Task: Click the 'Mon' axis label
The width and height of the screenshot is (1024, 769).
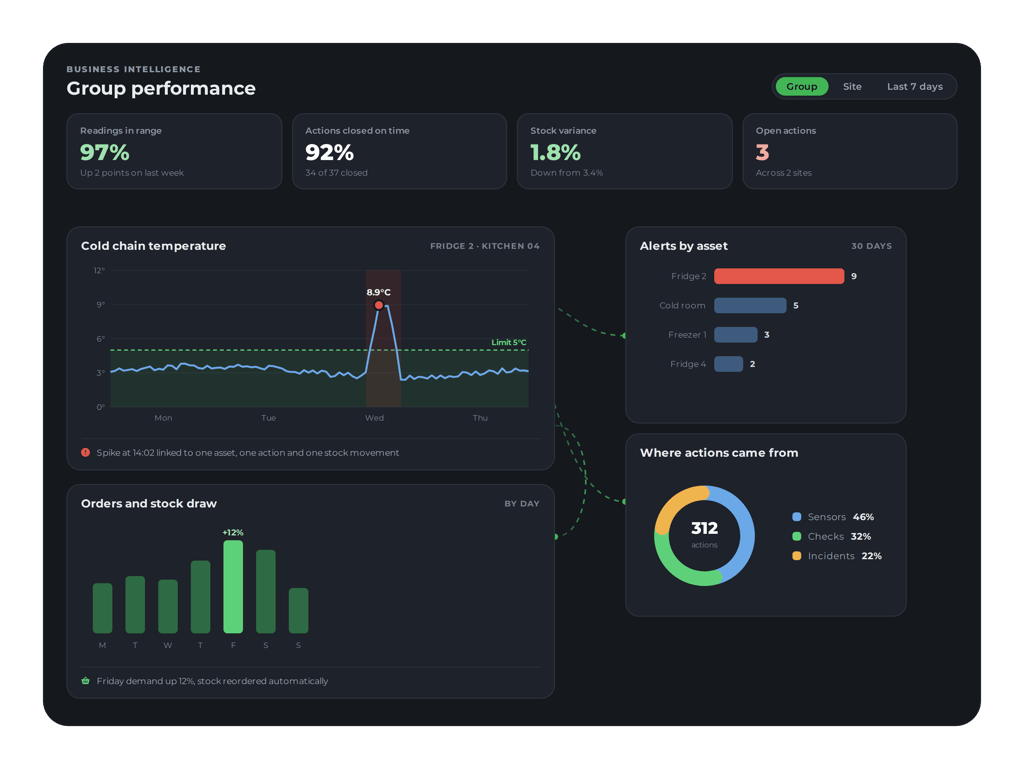Action: point(163,418)
